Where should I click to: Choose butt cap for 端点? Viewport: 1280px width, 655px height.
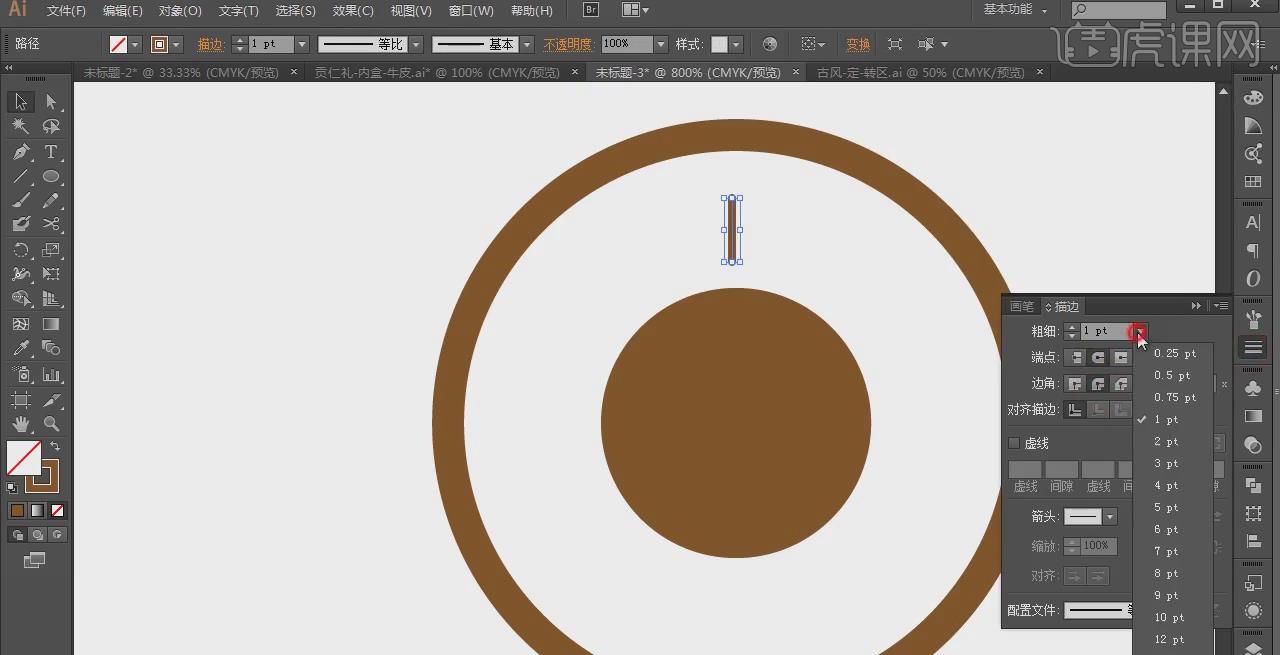[1076, 357]
